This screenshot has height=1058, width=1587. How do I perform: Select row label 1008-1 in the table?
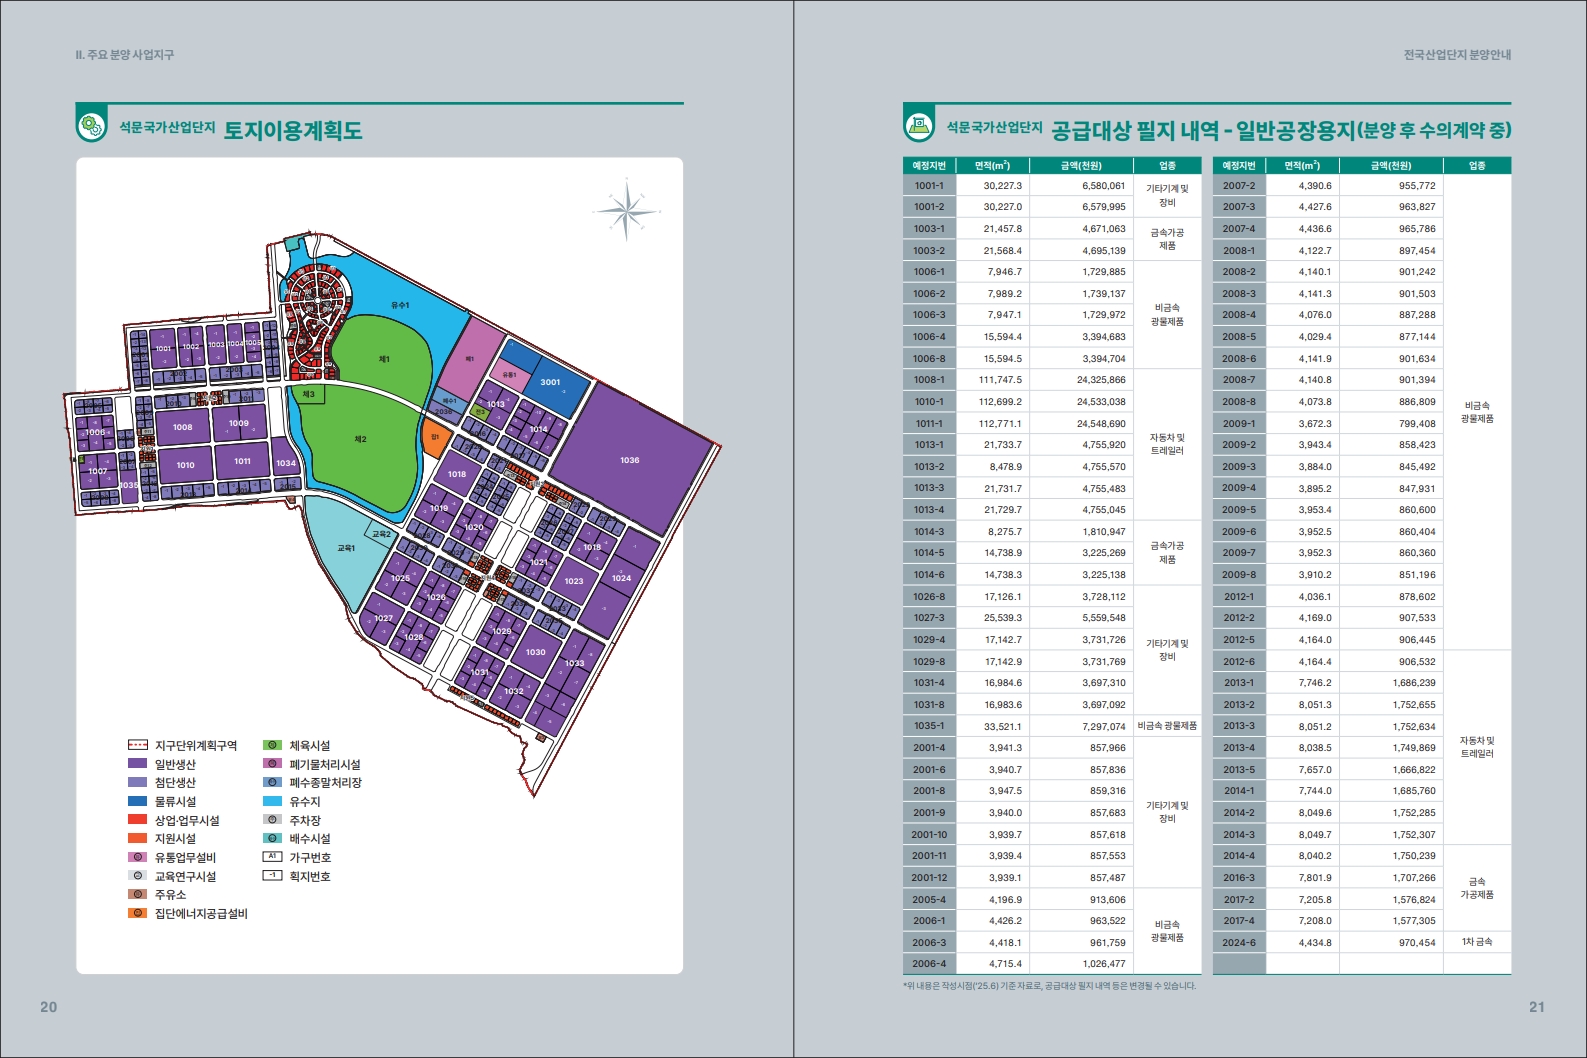click(929, 380)
